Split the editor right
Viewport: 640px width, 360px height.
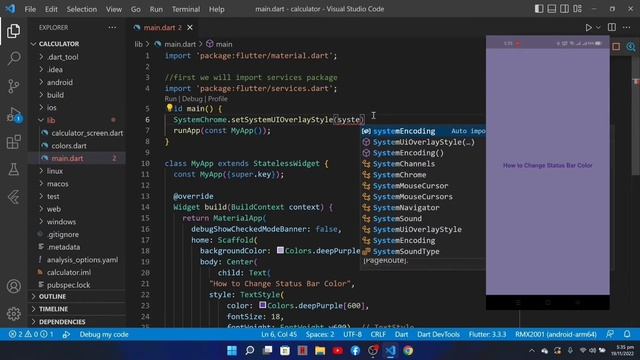coord(612,27)
